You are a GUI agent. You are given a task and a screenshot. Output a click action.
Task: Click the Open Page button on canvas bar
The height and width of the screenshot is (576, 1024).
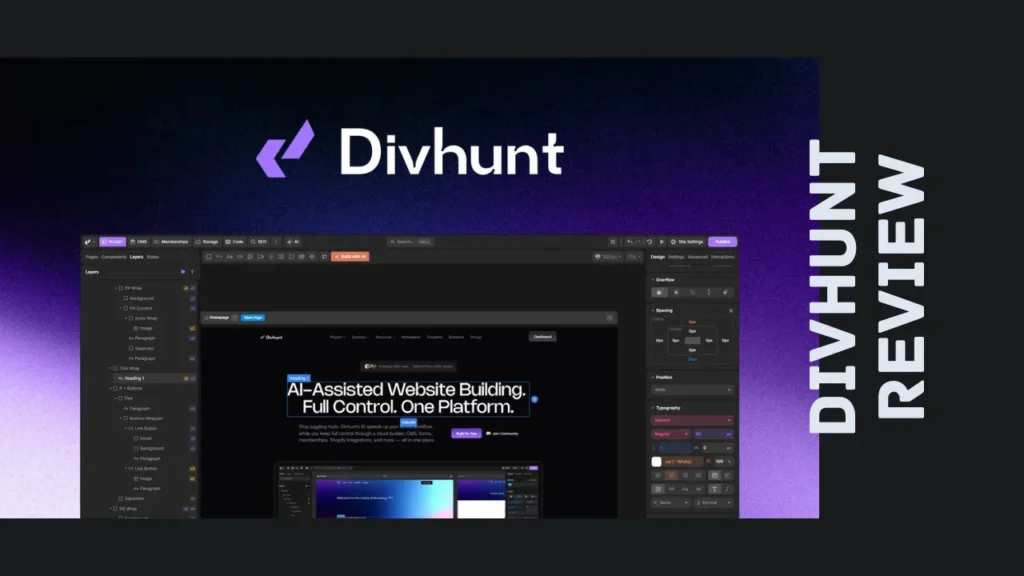253,317
